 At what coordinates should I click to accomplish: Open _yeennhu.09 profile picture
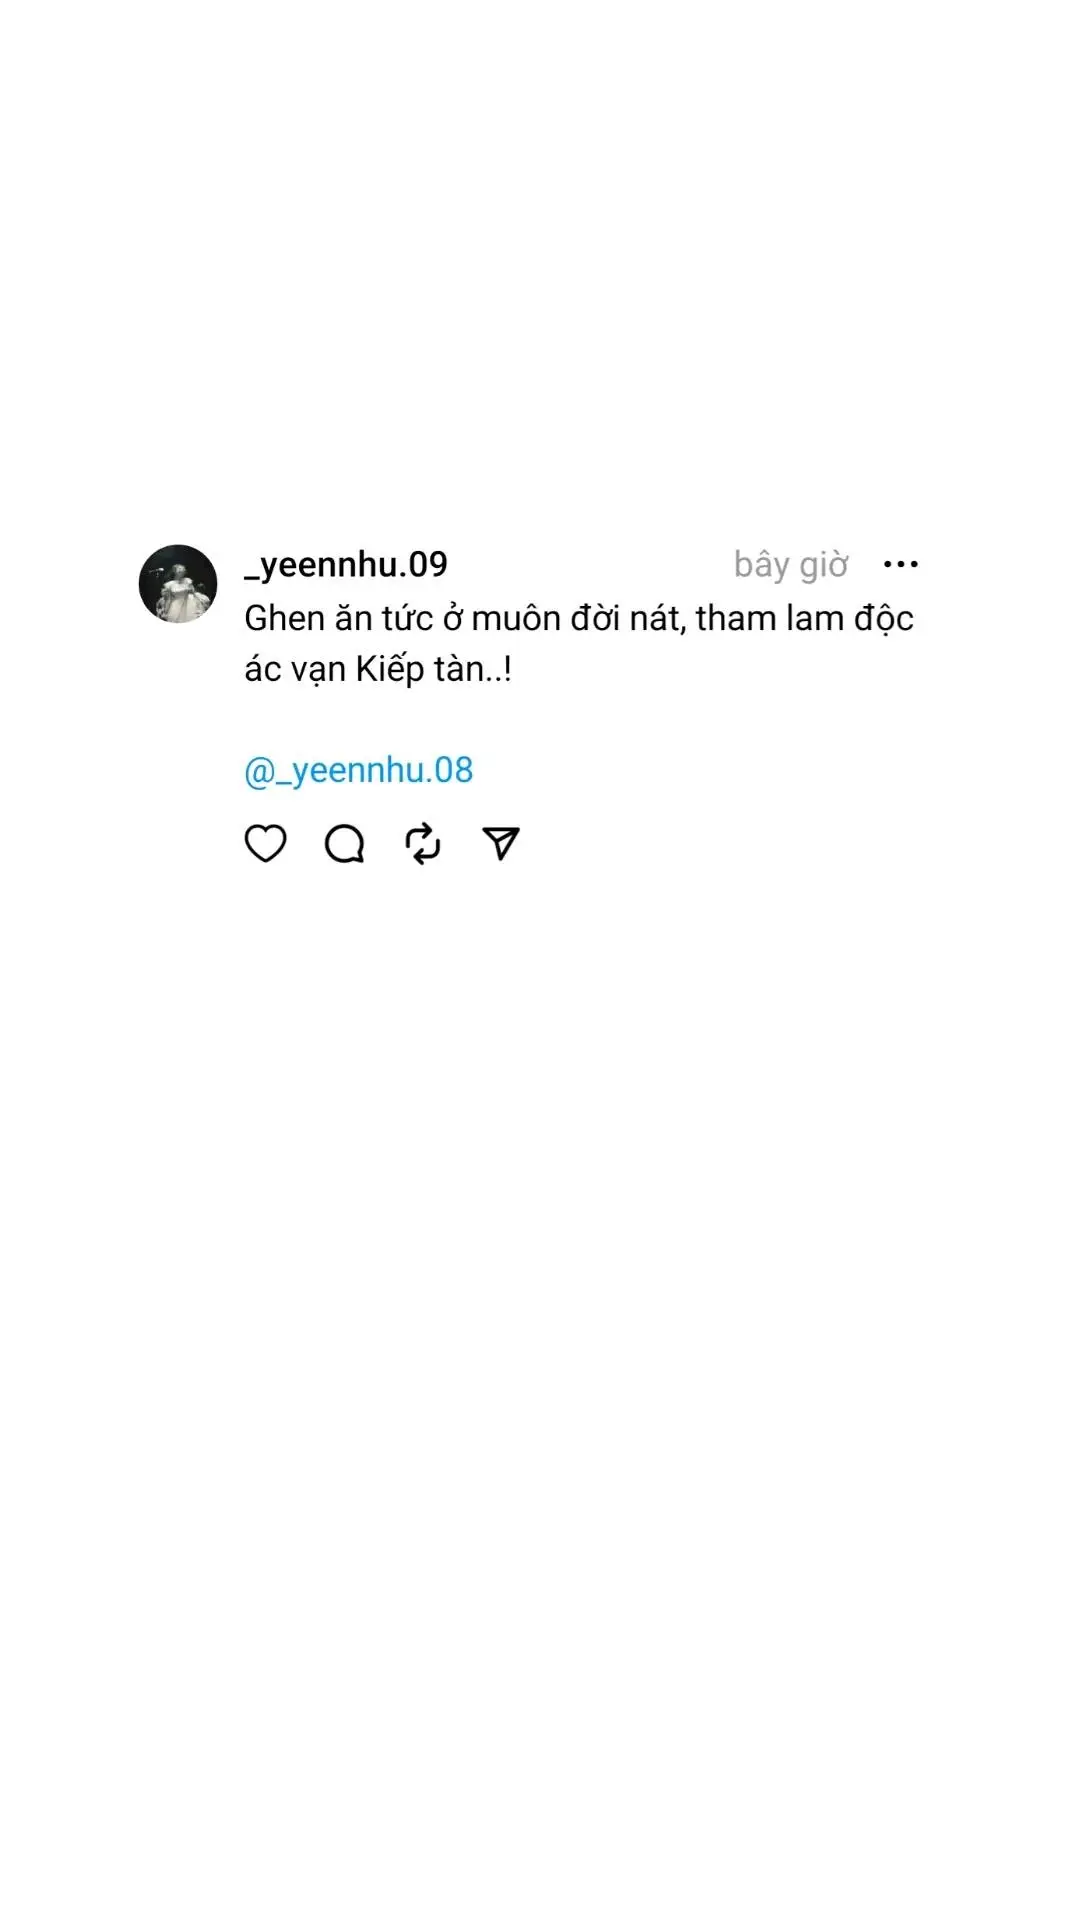pyautogui.click(x=178, y=584)
